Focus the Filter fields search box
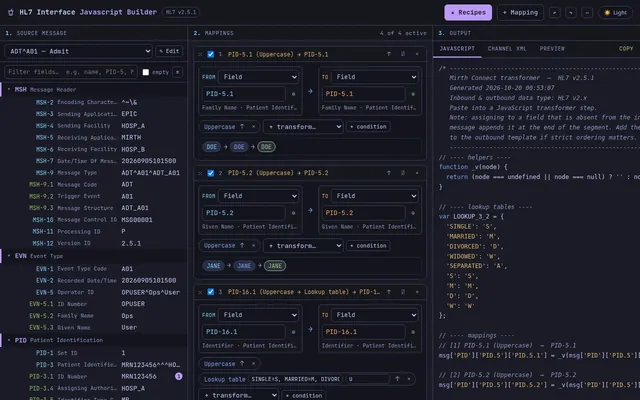The height and width of the screenshot is (400, 640). pyautogui.click(x=71, y=72)
